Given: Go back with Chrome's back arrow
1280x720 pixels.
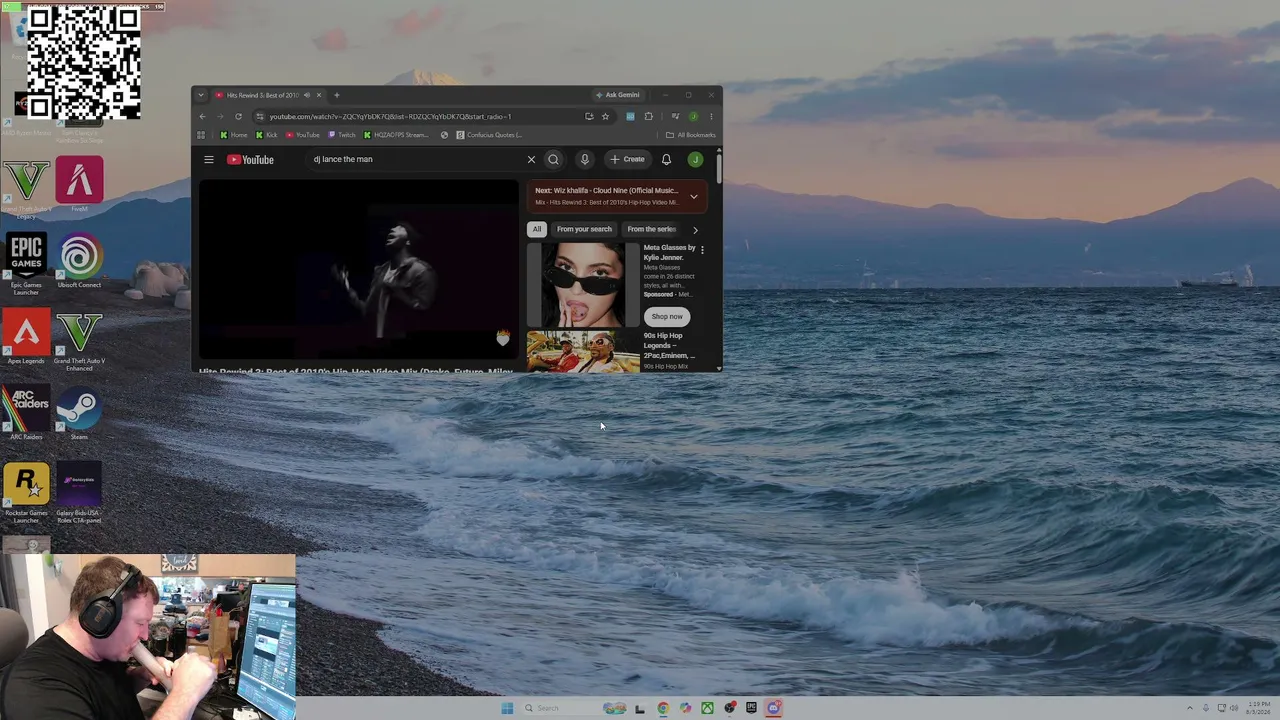Looking at the screenshot, I should coord(202,117).
